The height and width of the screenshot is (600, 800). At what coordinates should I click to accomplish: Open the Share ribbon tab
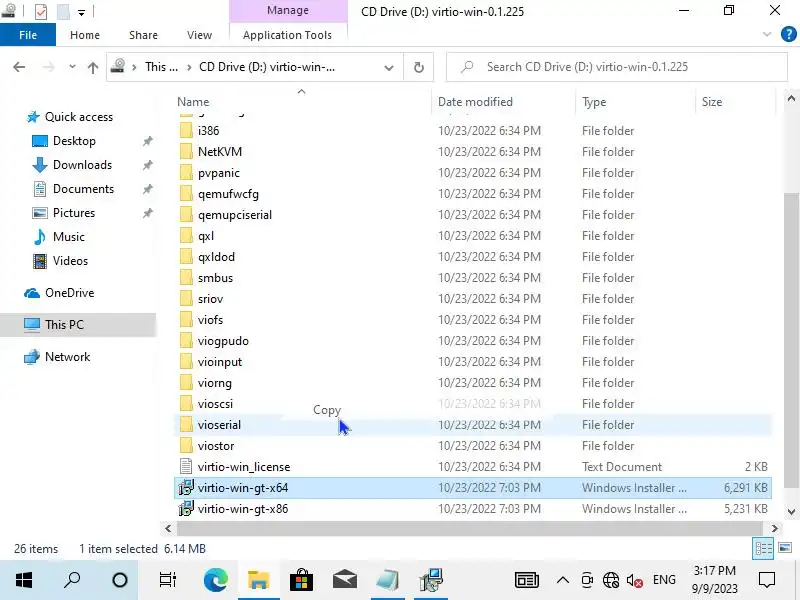point(143,35)
